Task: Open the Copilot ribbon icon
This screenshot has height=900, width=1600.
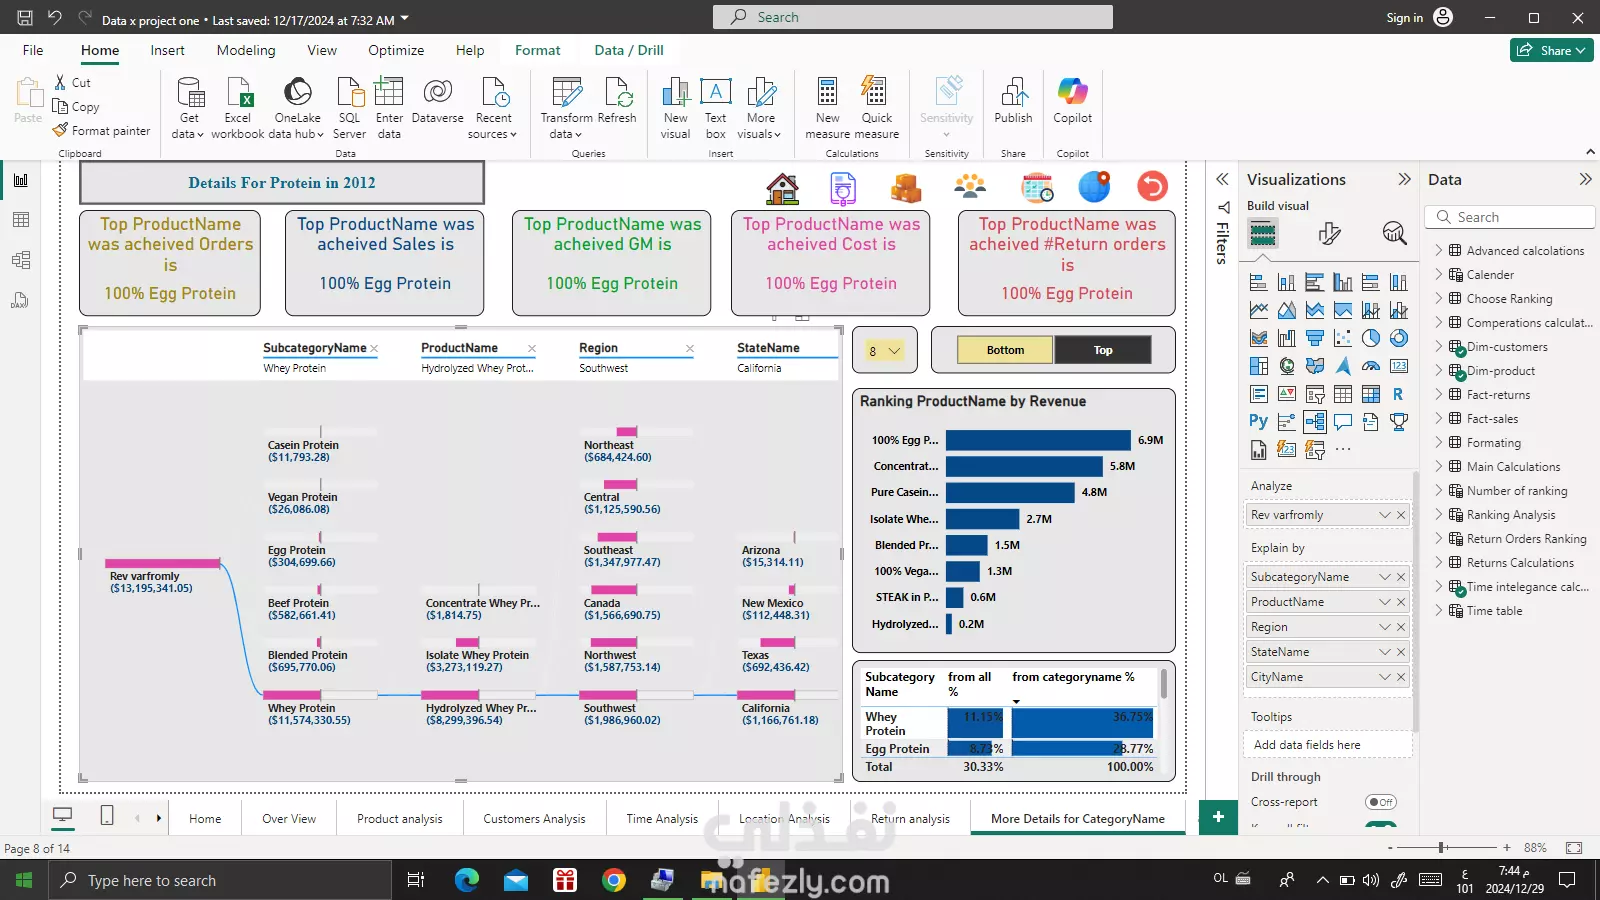Action: pos(1072,93)
